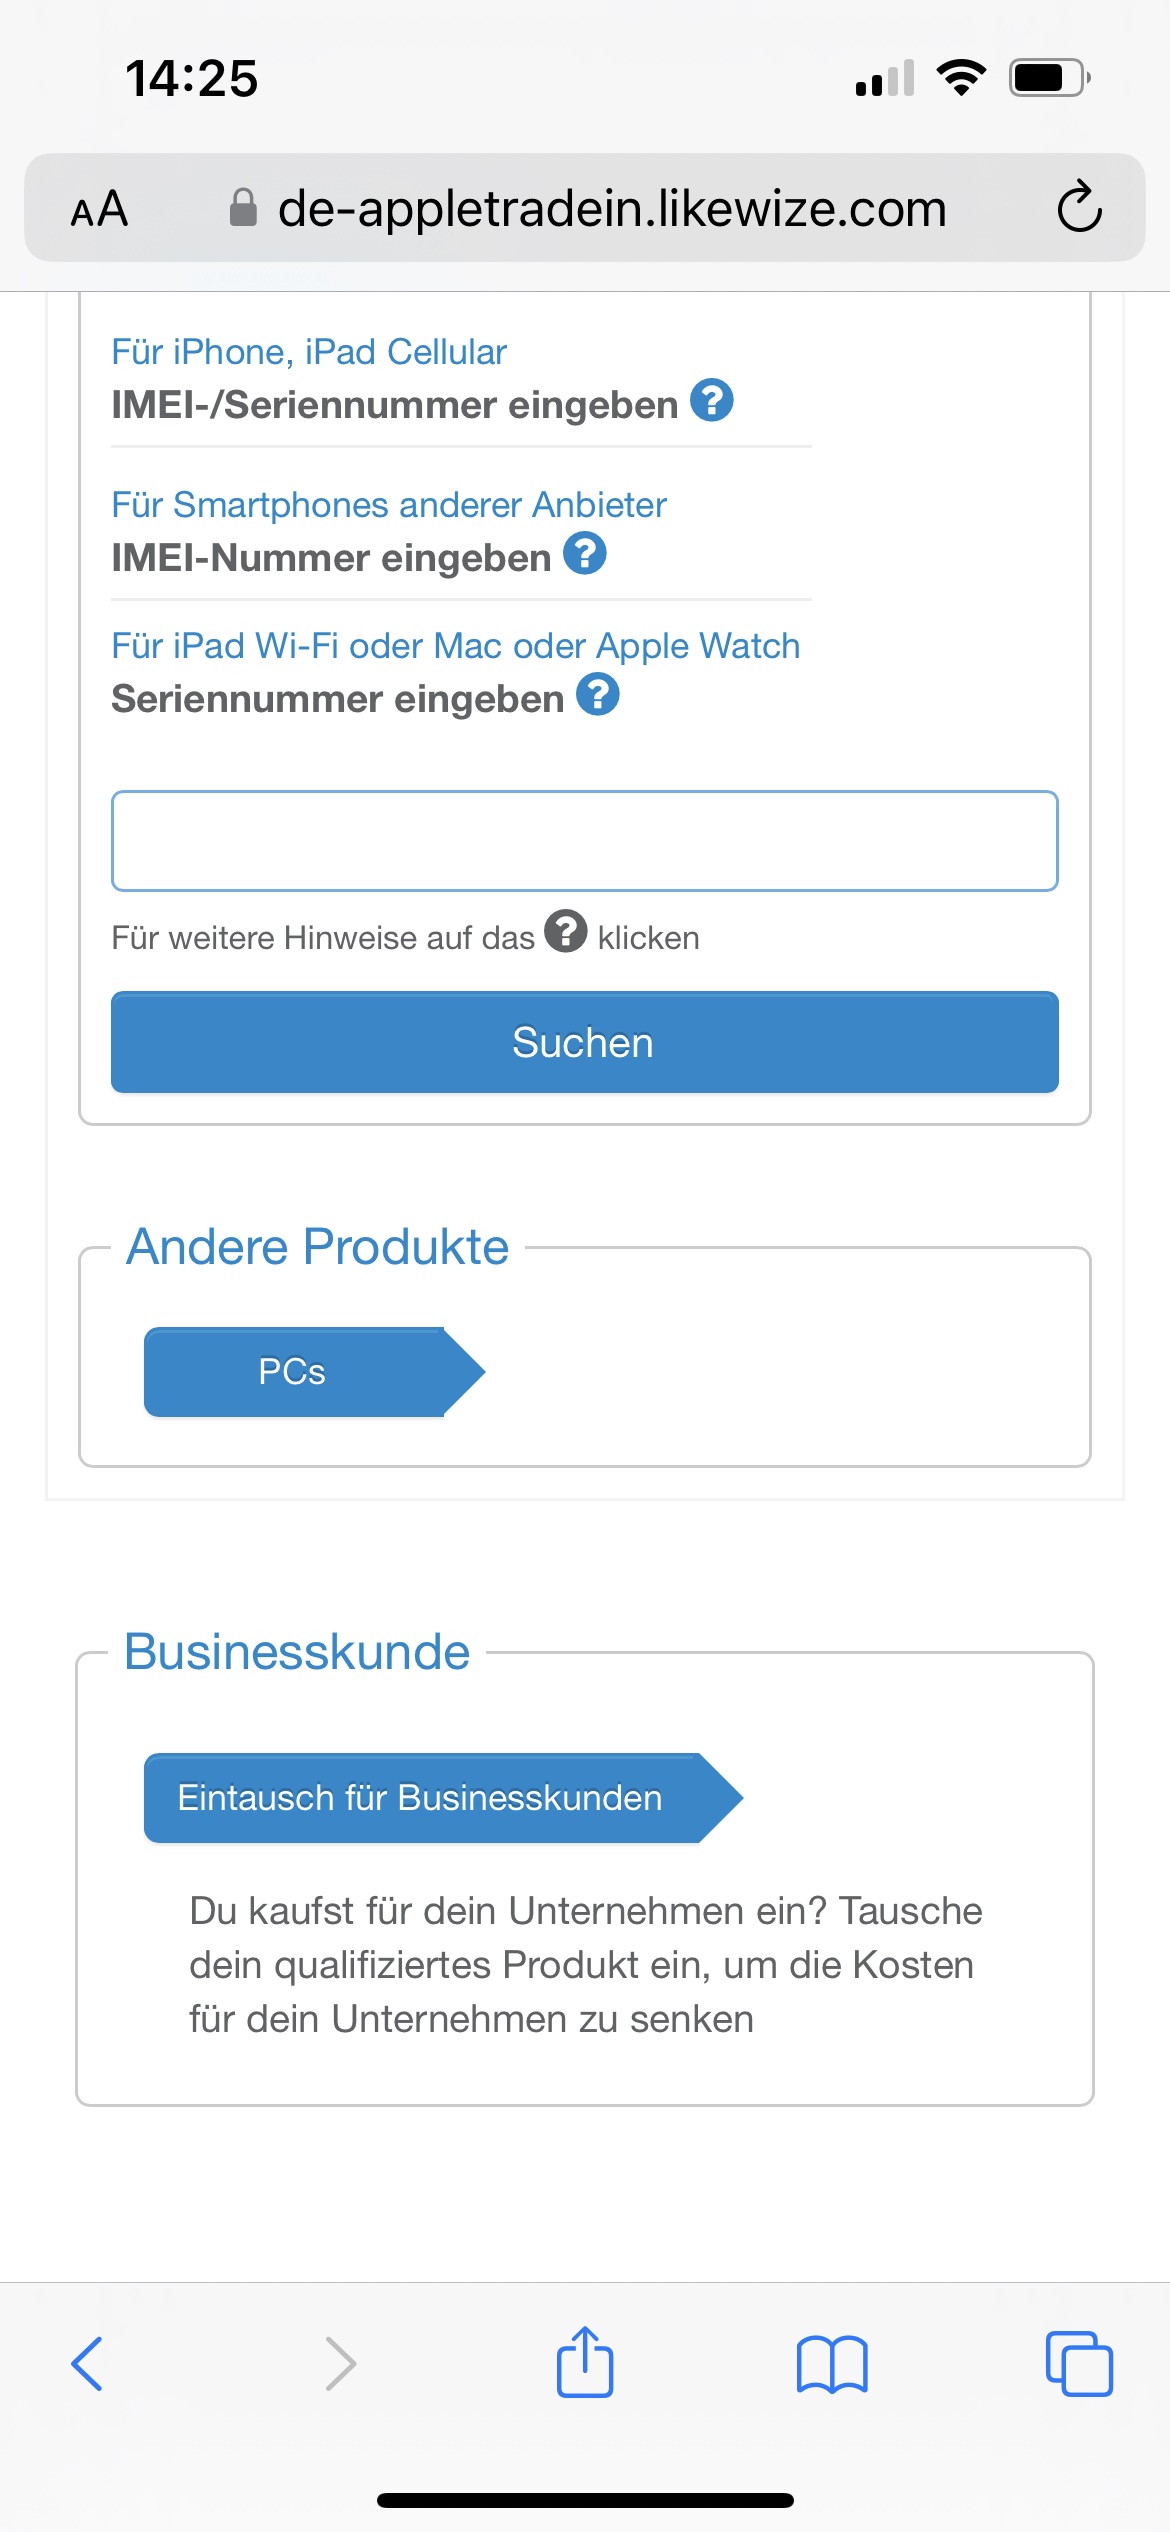Tap the home indicator bar
The image size is (1170, 2532).
pos(585,2500)
